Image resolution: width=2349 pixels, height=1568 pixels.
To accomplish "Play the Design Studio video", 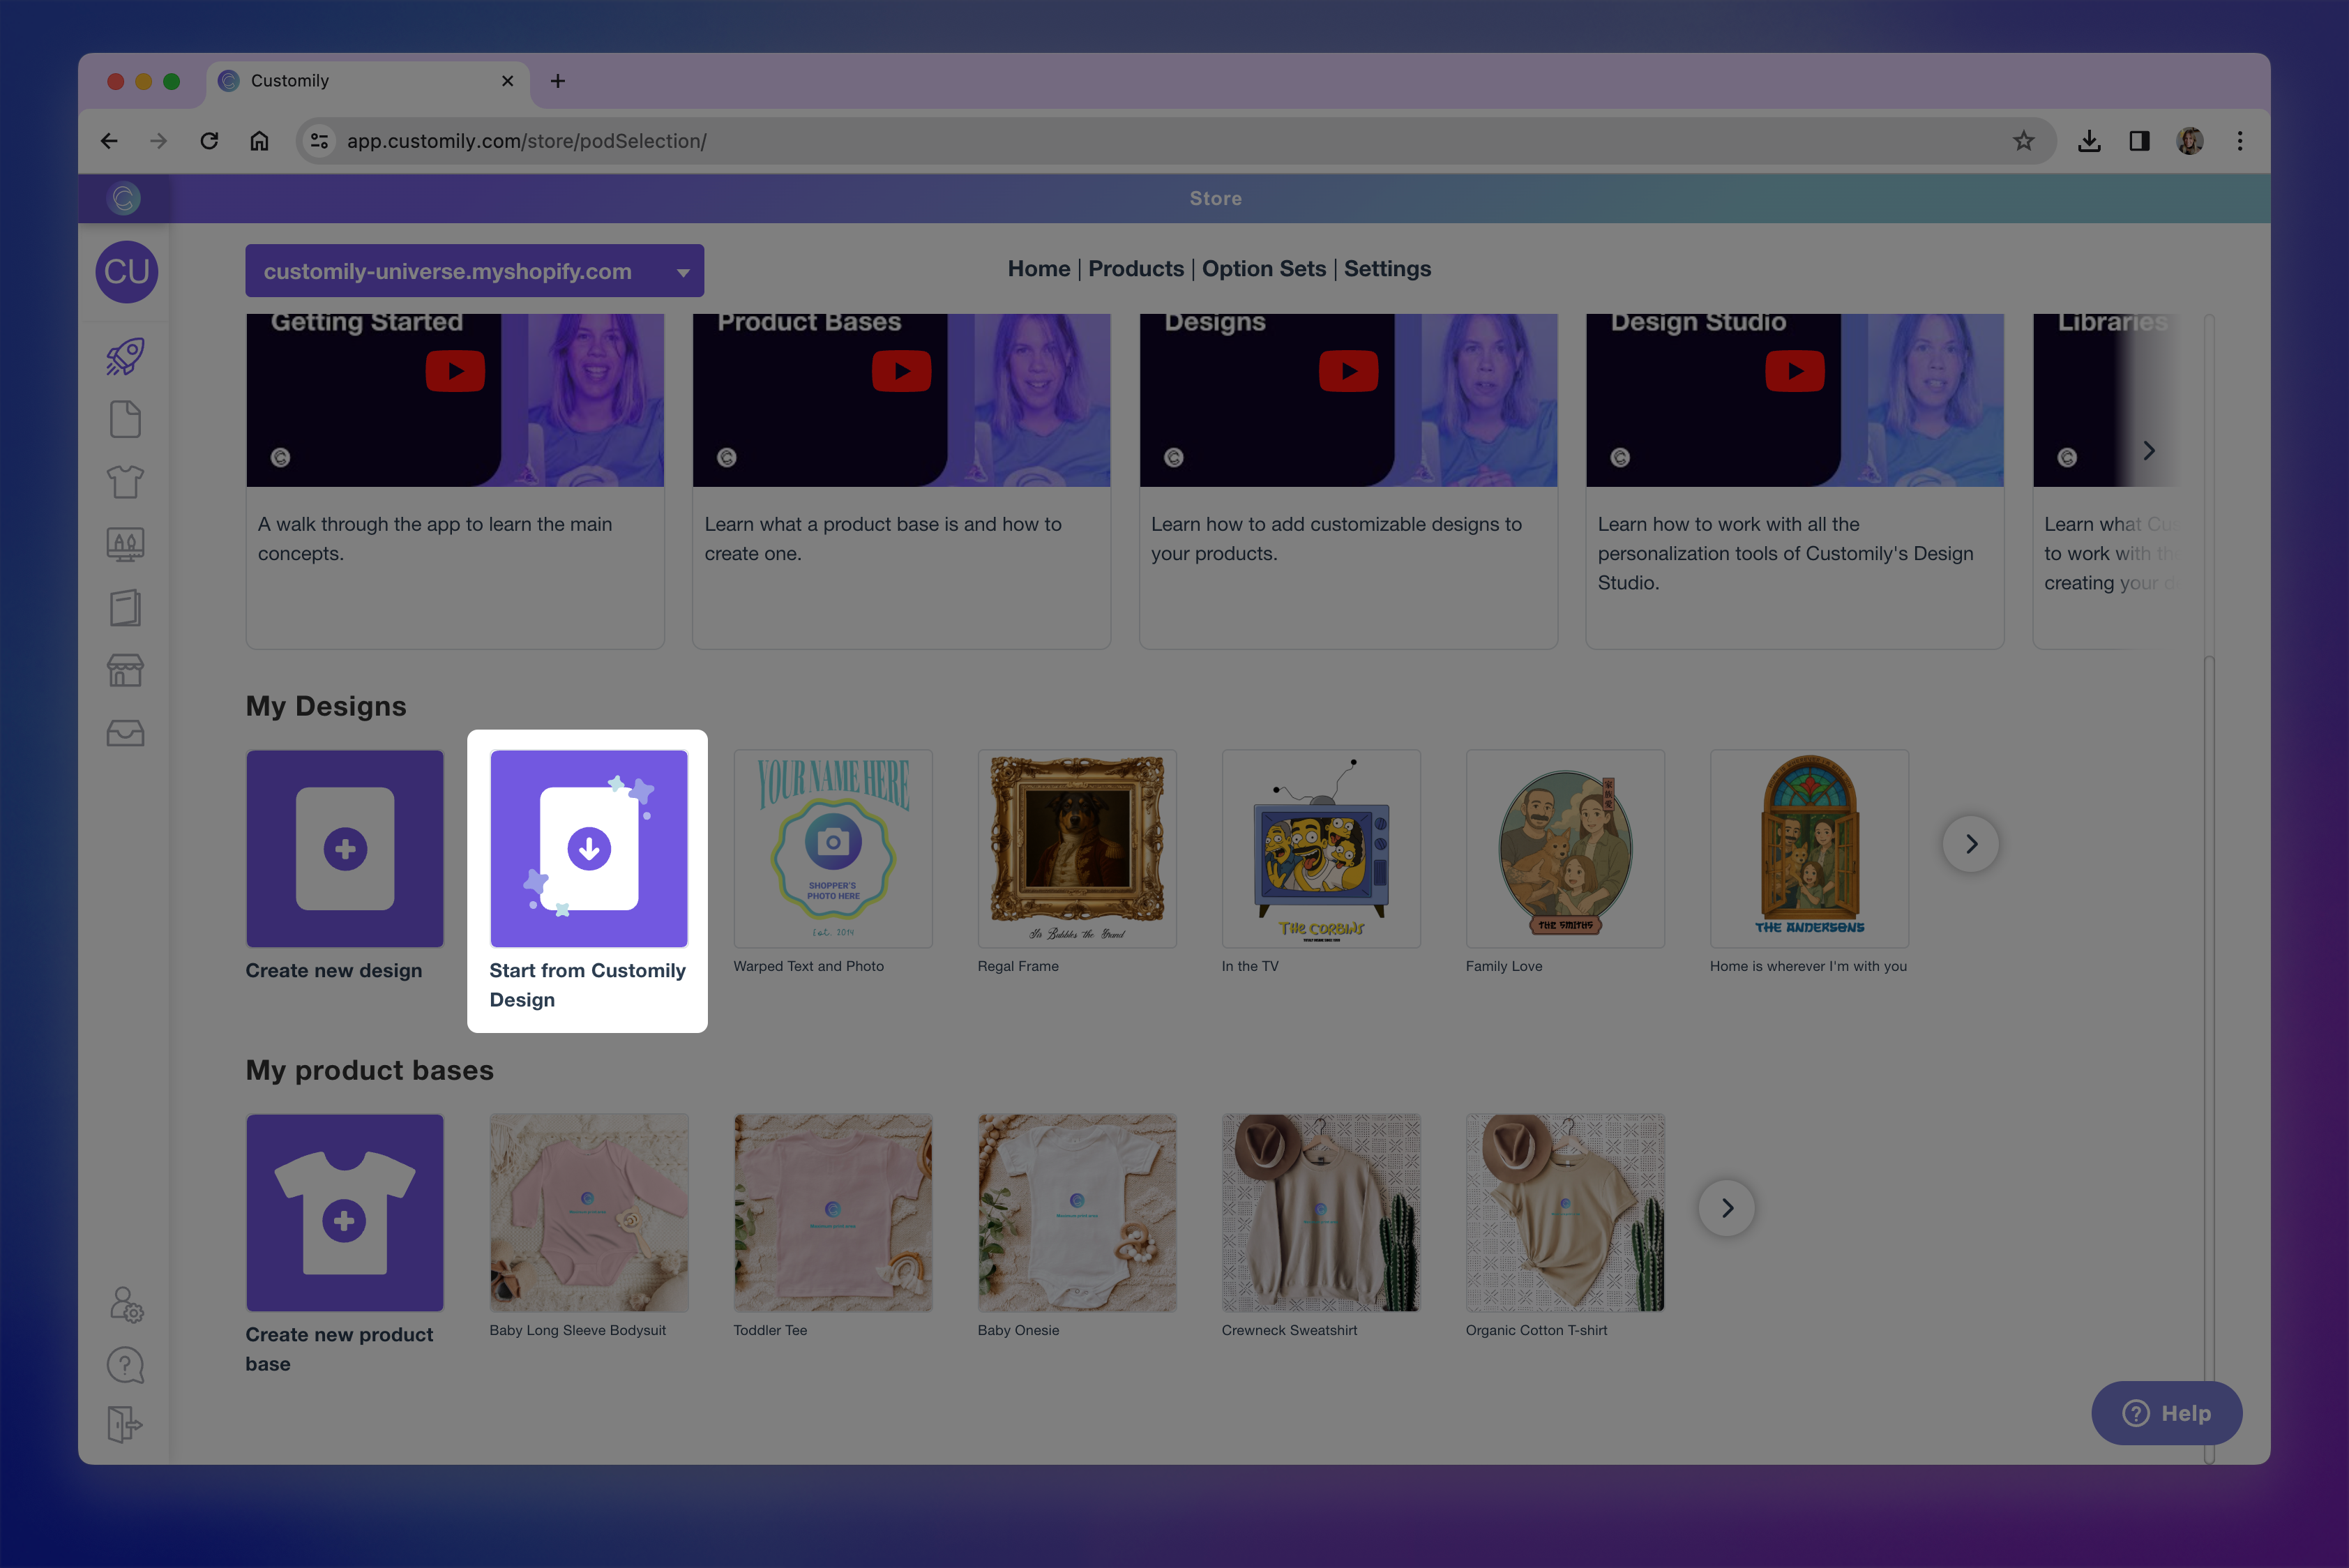I will (1794, 371).
